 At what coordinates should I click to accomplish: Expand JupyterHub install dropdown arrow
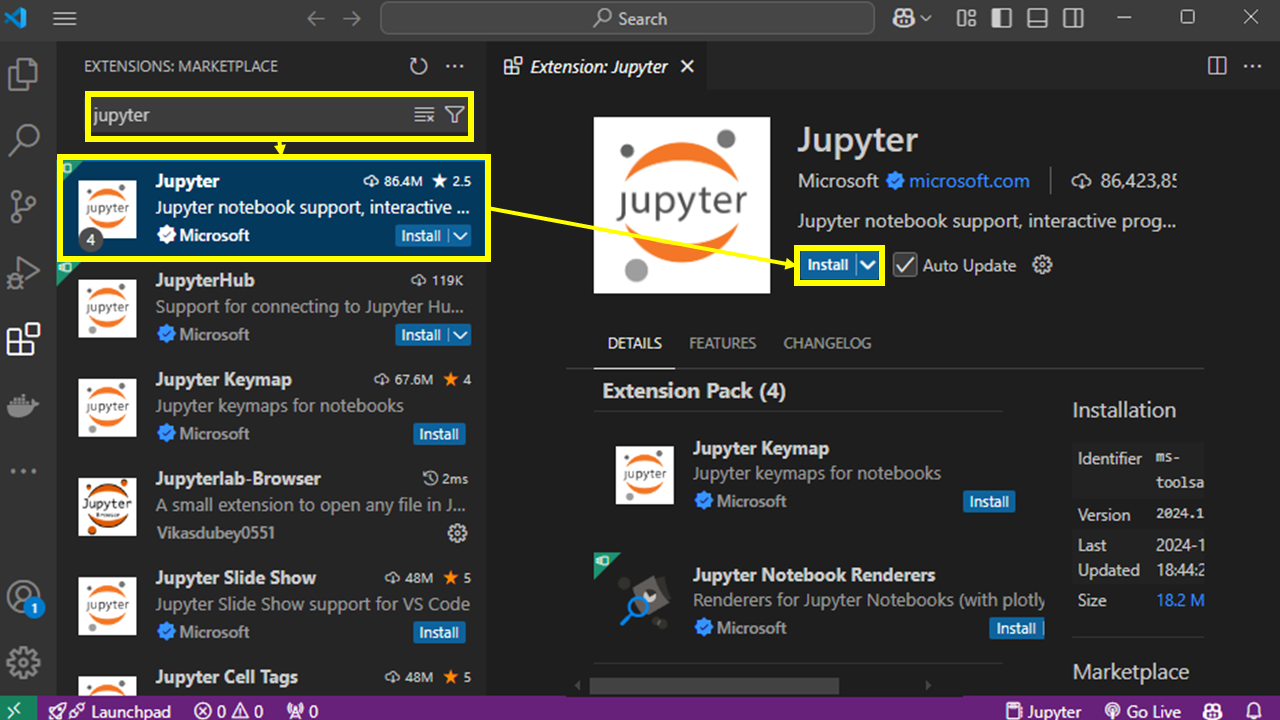[460, 335]
